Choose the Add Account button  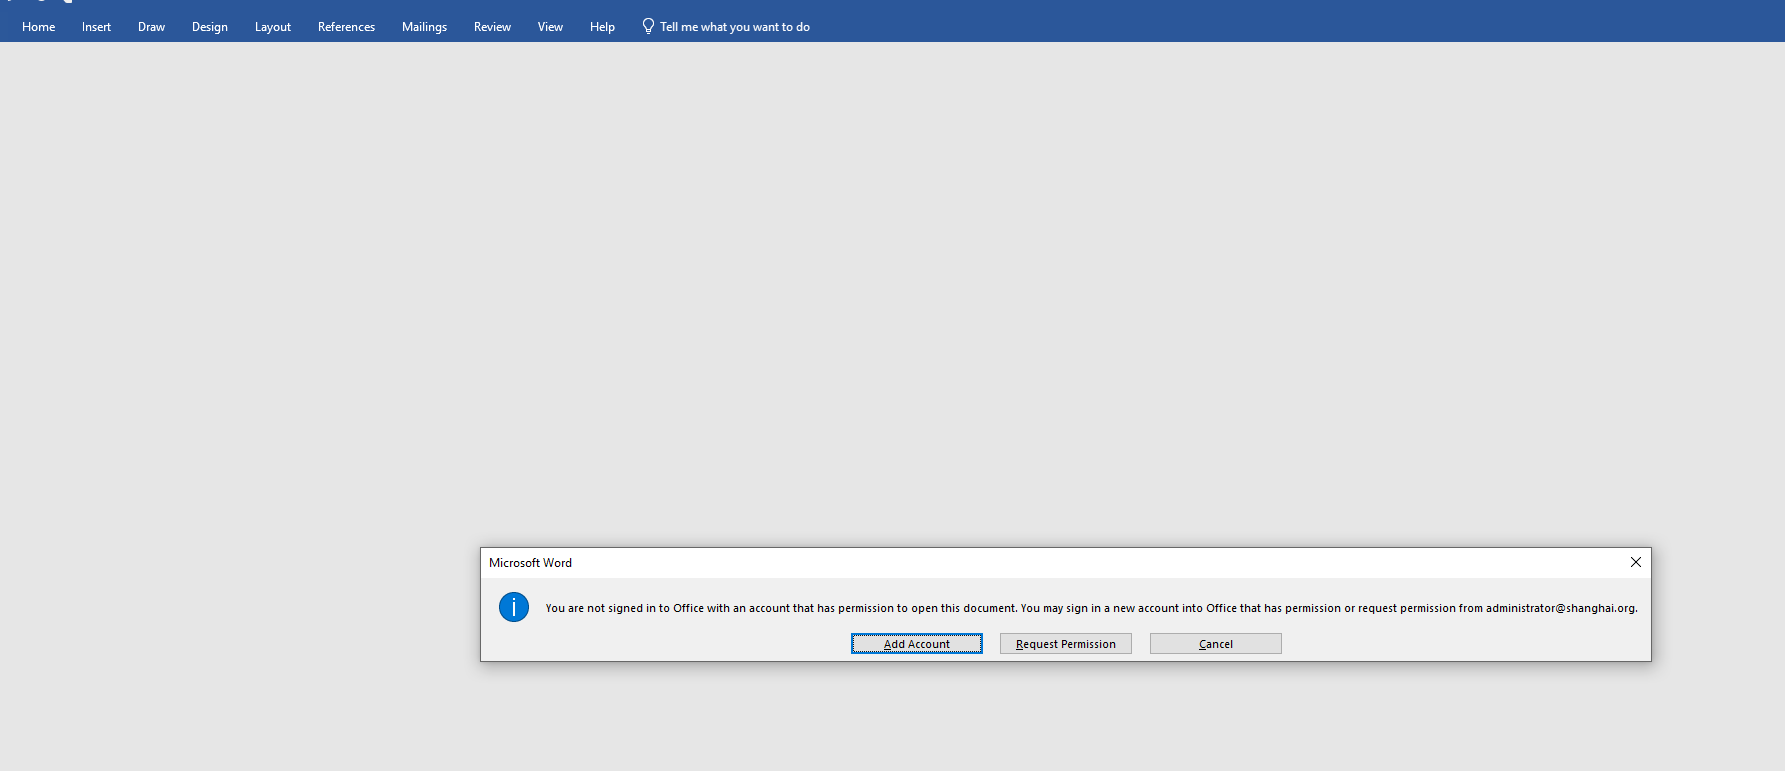click(917, 644)
